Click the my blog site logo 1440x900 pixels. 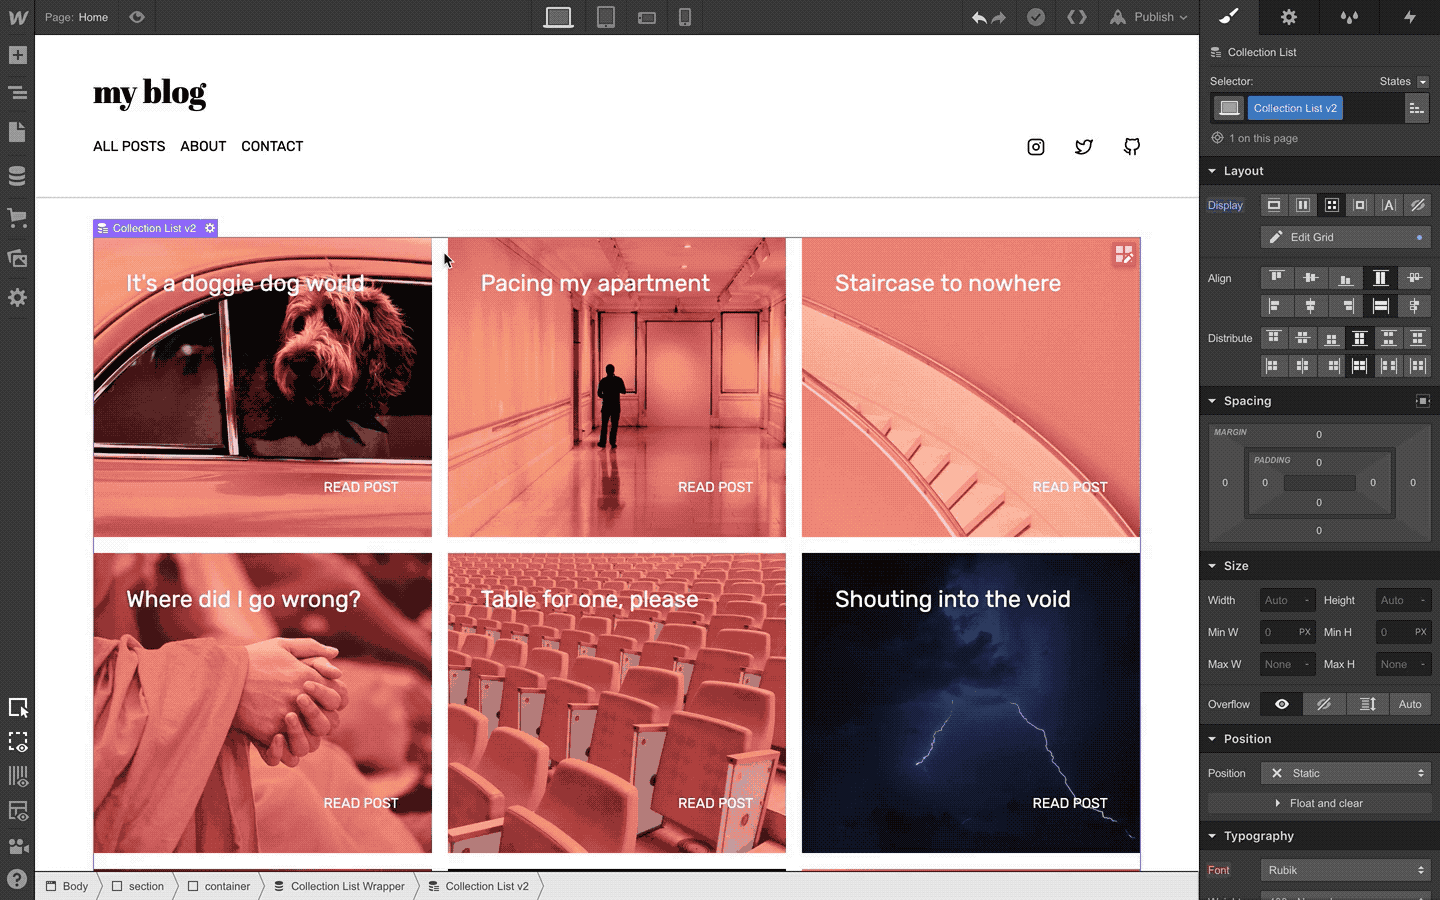(150, 93)
